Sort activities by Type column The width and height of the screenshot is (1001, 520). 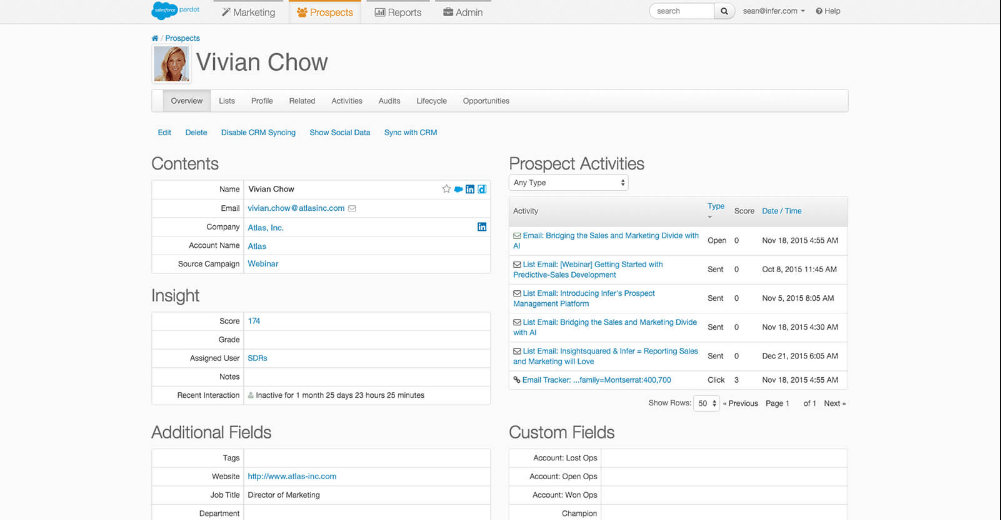716,207
